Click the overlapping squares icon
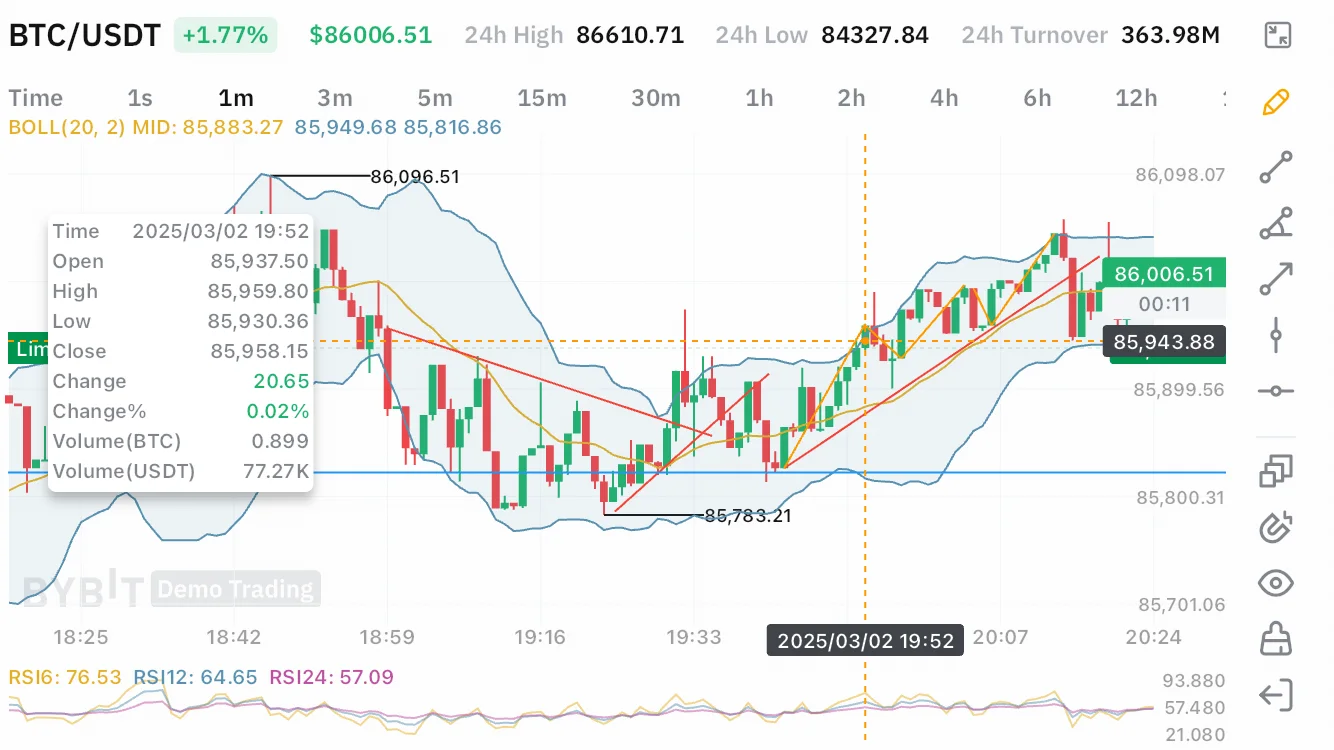This screenshot has height=750, width=1334. [x=1277, y=471]
